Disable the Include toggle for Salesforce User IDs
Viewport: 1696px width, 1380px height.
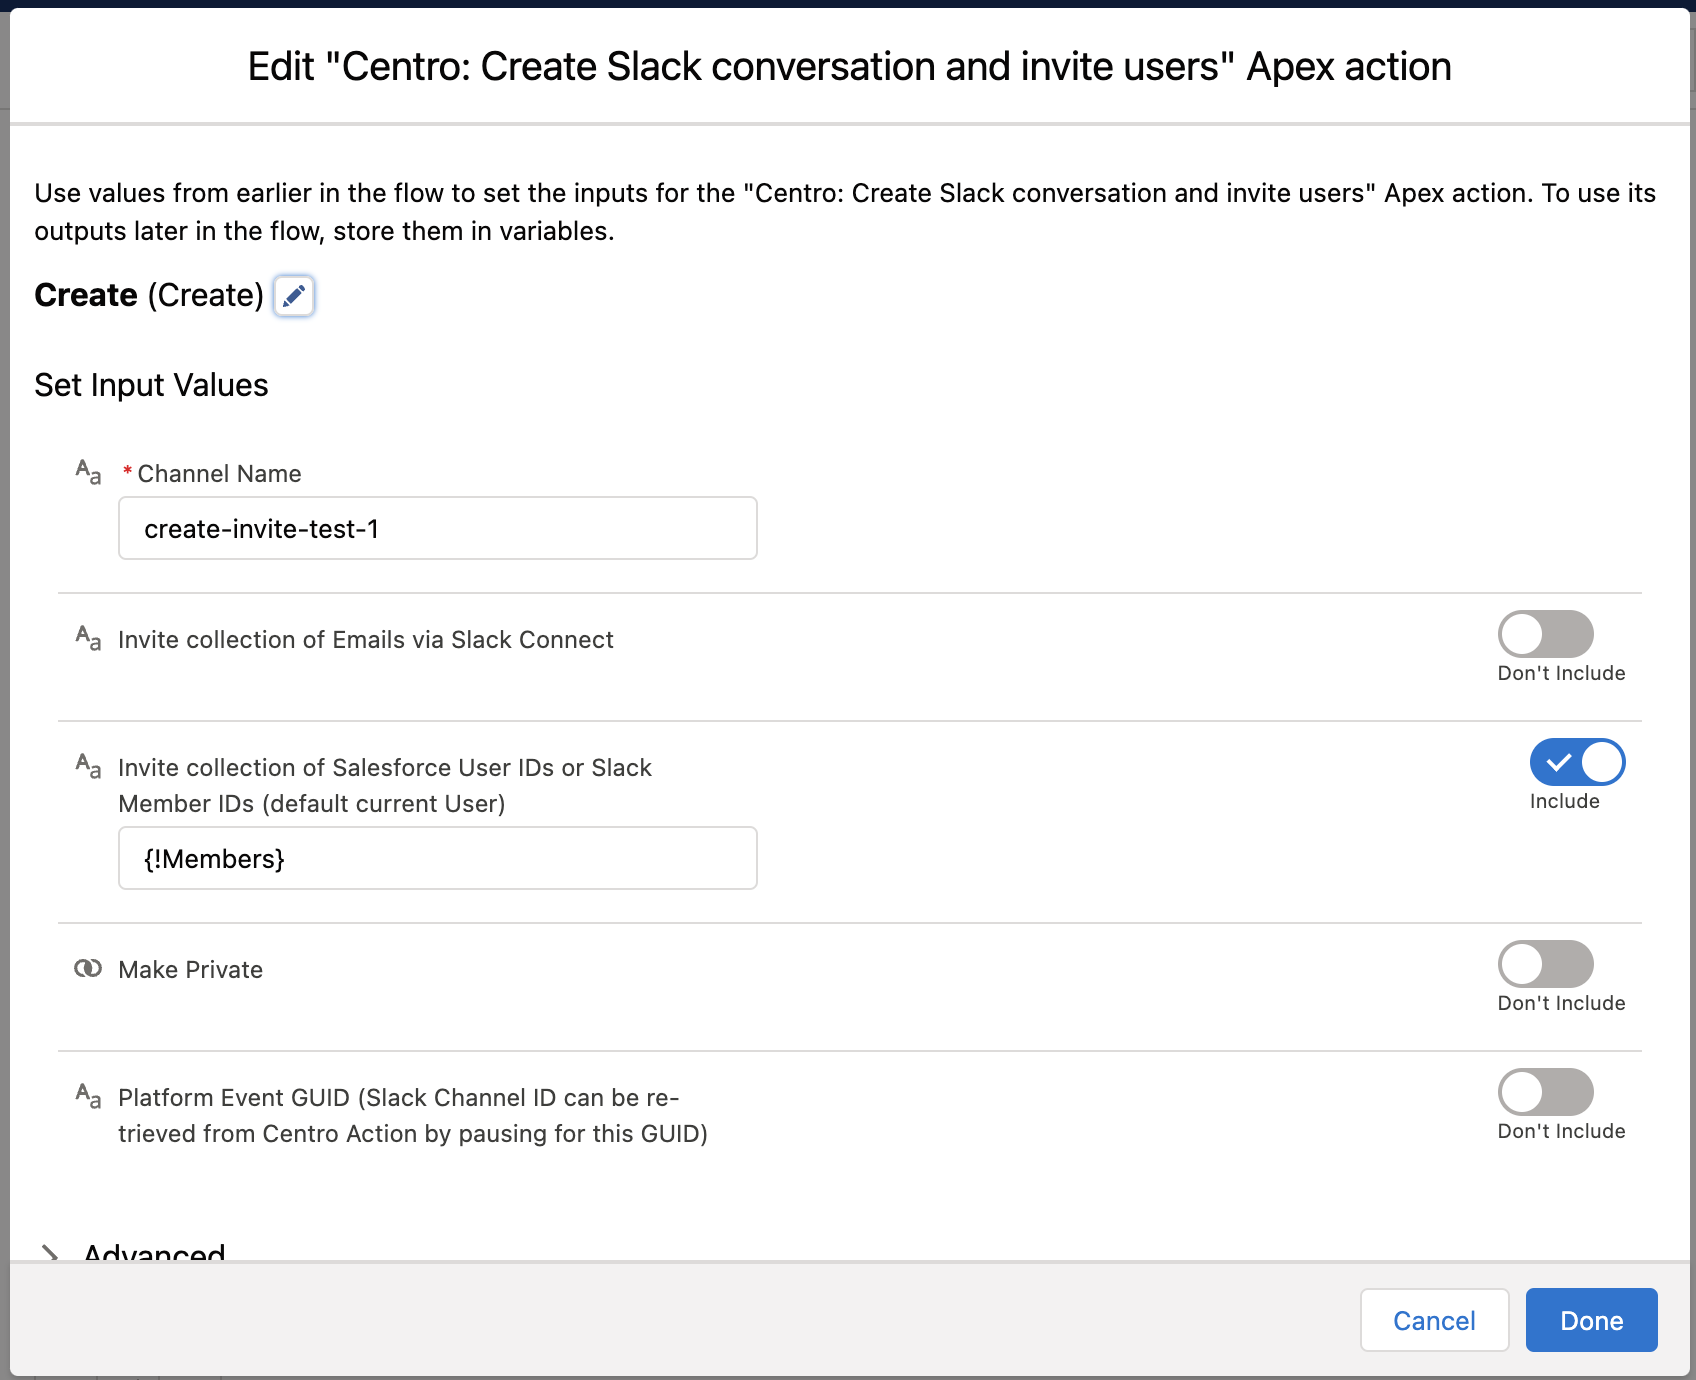tap(1576, 762)
